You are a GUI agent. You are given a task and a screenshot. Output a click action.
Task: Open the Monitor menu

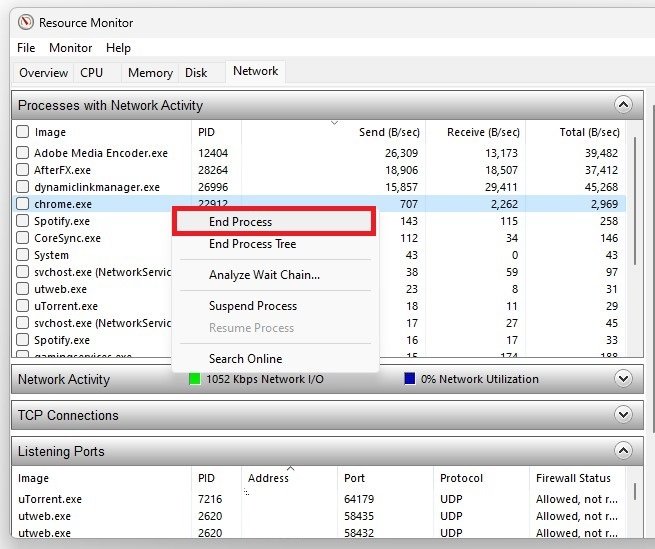click(70, 48)
